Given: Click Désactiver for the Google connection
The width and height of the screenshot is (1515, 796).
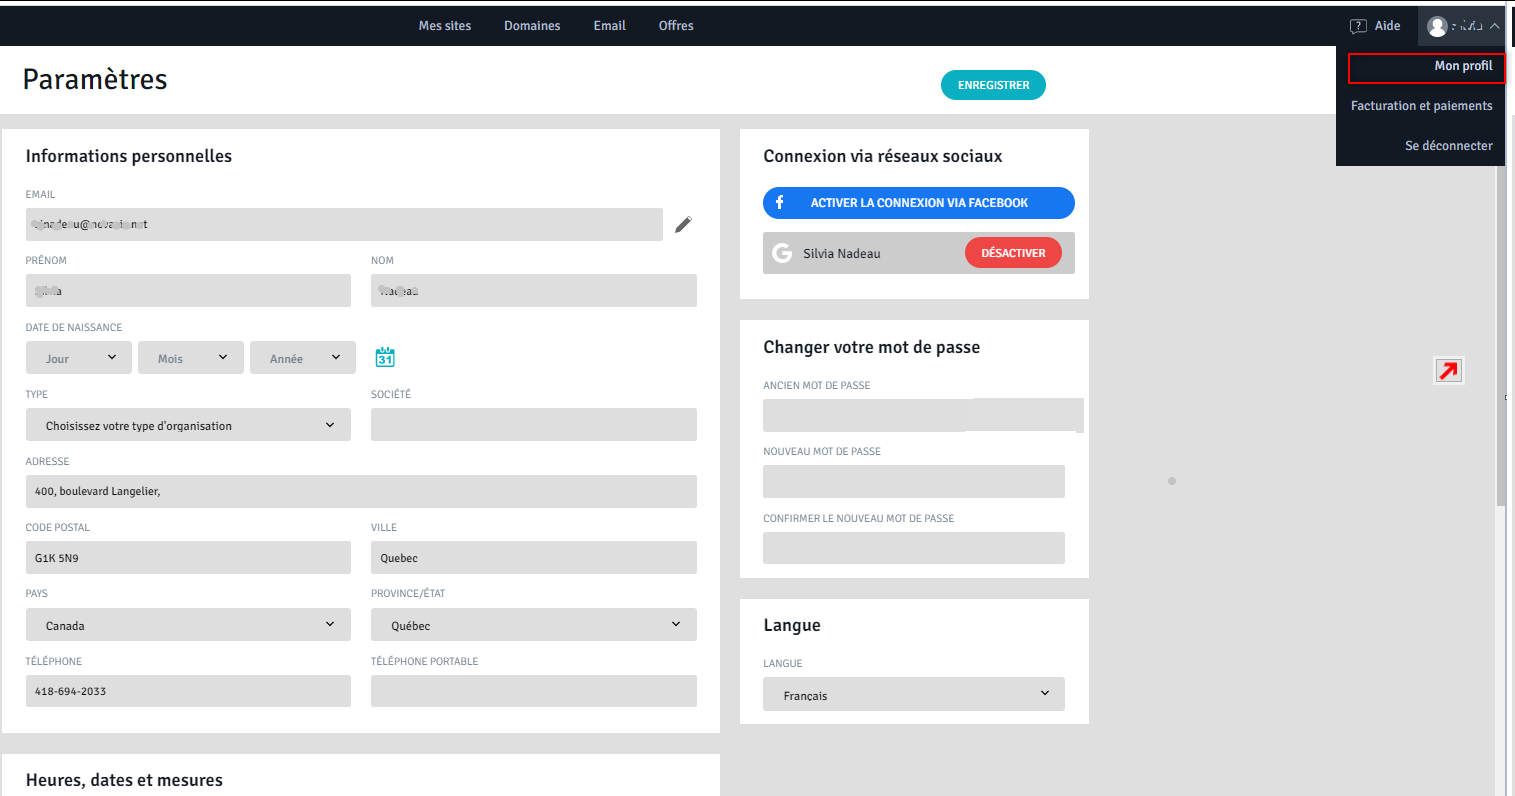Looking at the screenshot, I should (1013, 253).
